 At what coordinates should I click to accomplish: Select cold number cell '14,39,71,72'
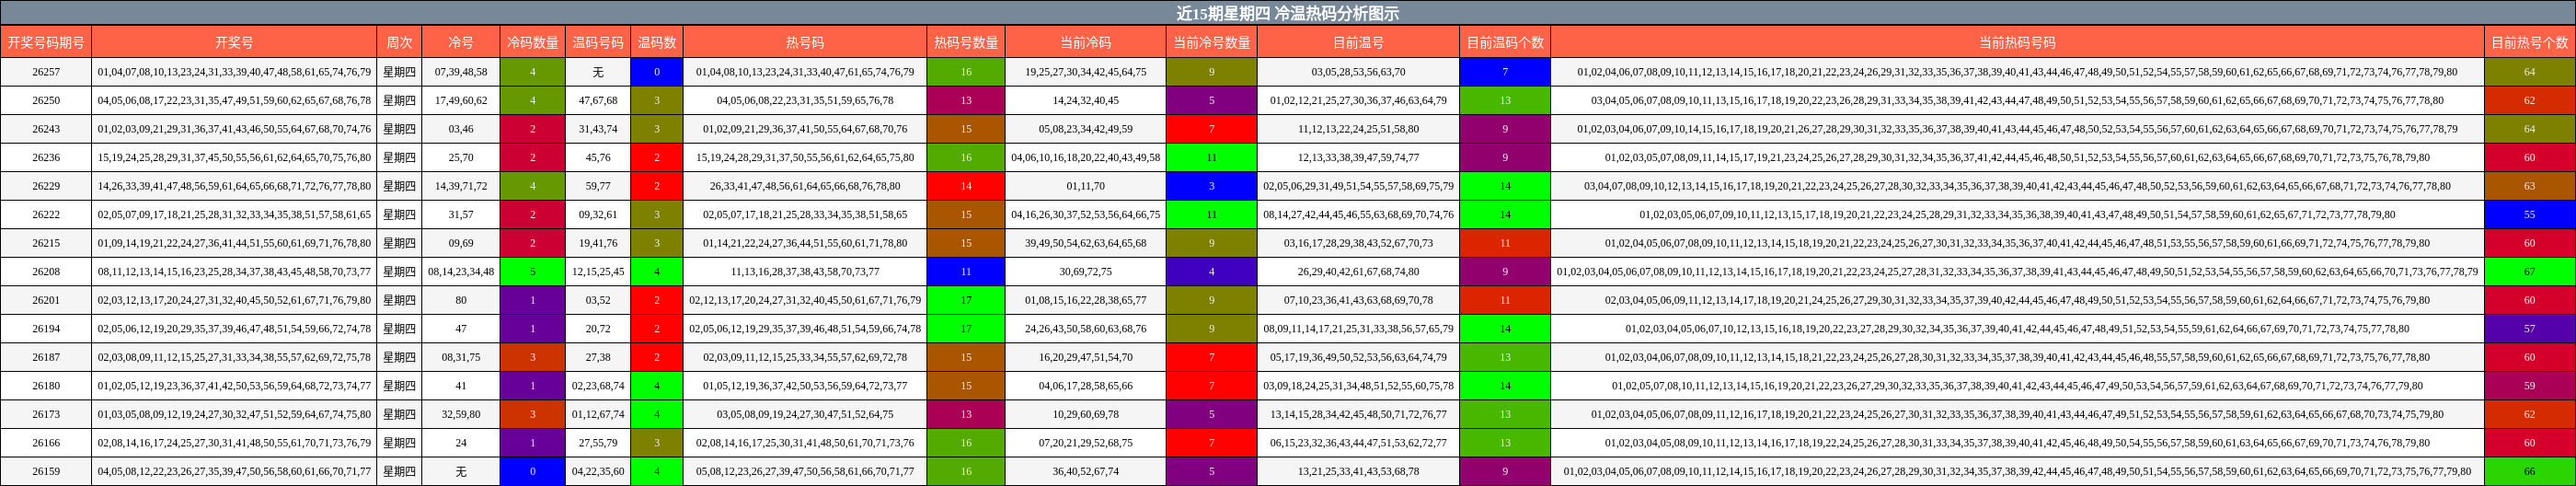[461, 186]
